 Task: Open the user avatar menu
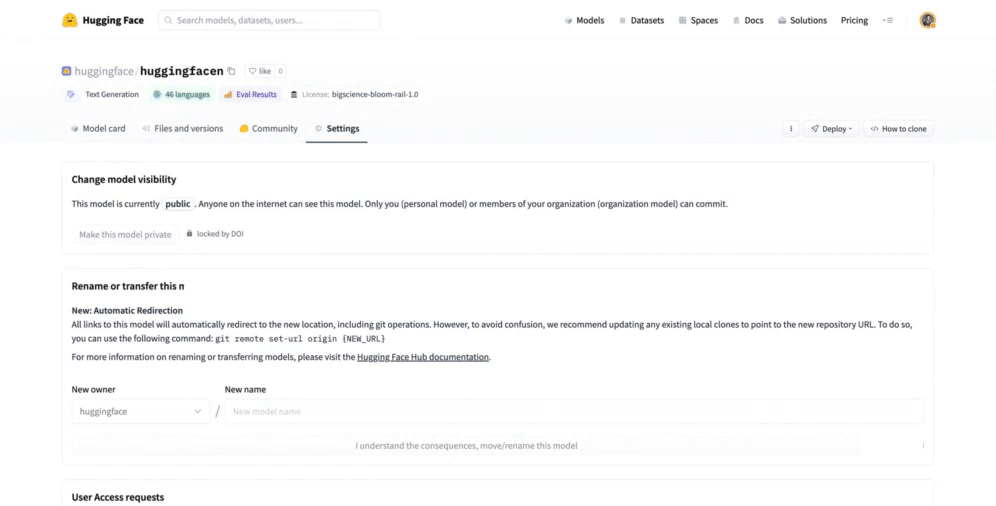927,20
